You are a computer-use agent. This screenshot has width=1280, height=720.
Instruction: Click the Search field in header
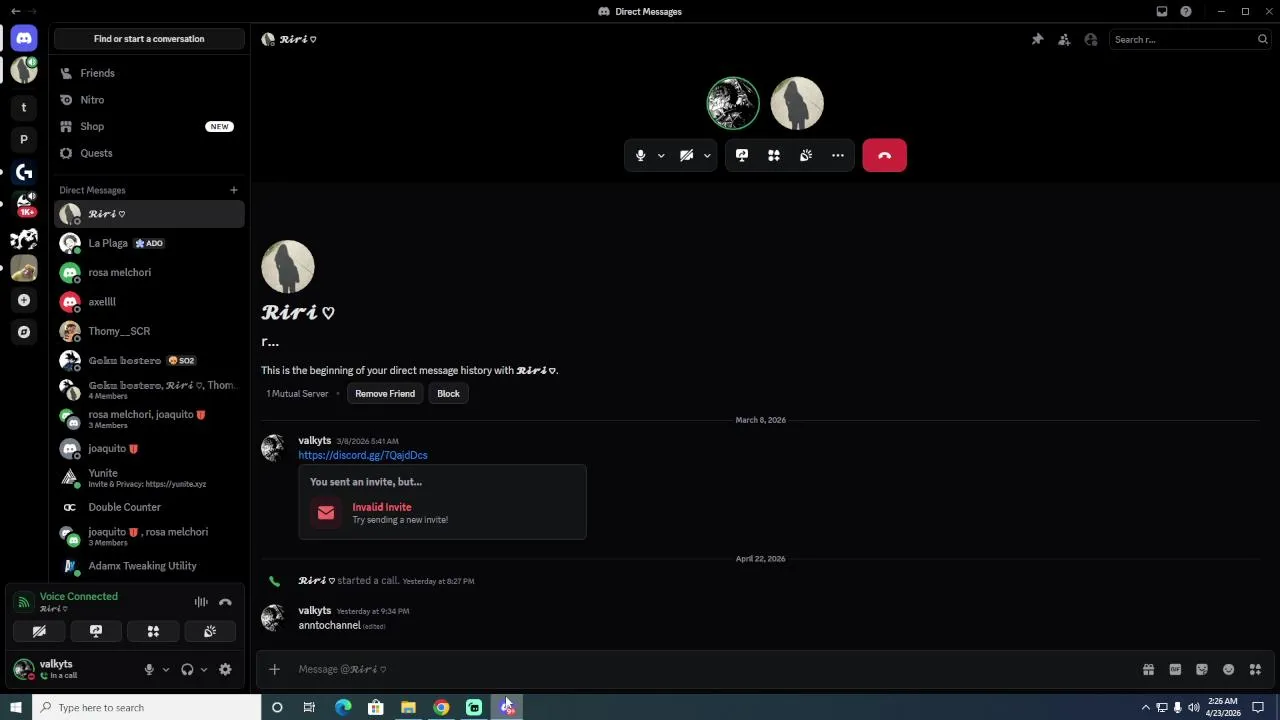coord(1189,39)
